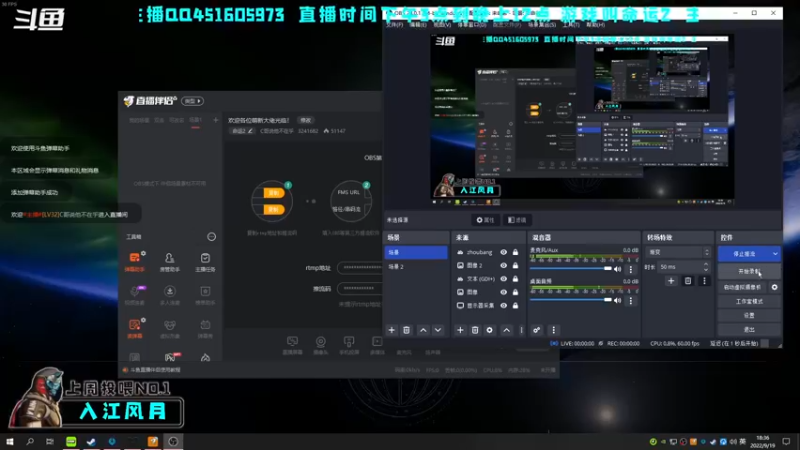Open the 麦克风/Aux channel options menu
800x450 pixels.
click(x=631, y=269)
